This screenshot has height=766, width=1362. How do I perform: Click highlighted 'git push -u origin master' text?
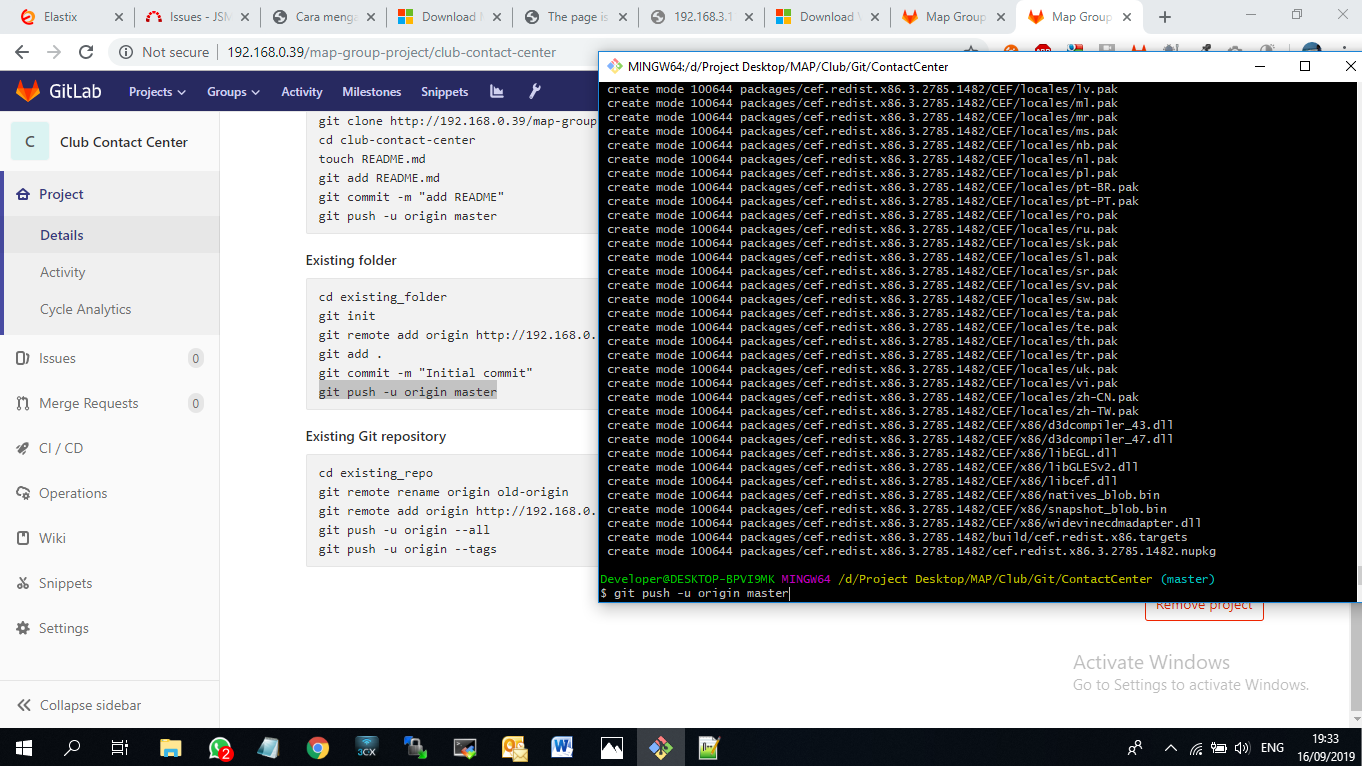click(x=408, y=392)
